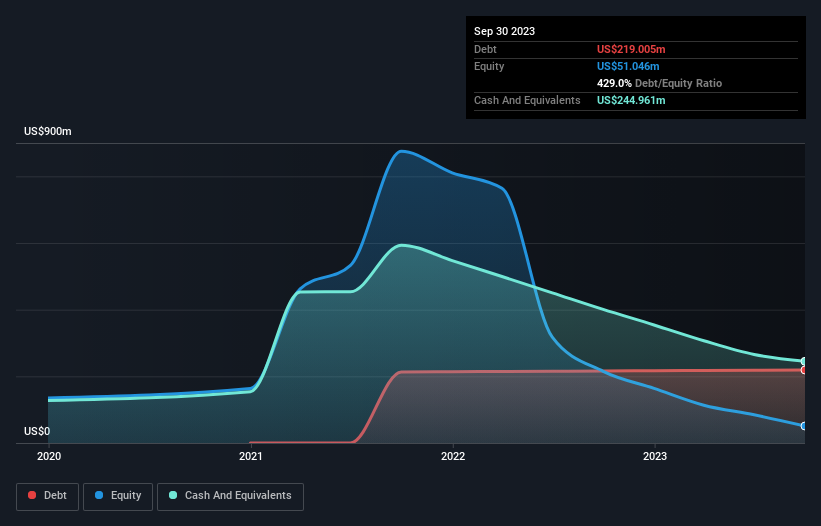
Task: Click the 2021 x-axis label
Action: [251, 456]
